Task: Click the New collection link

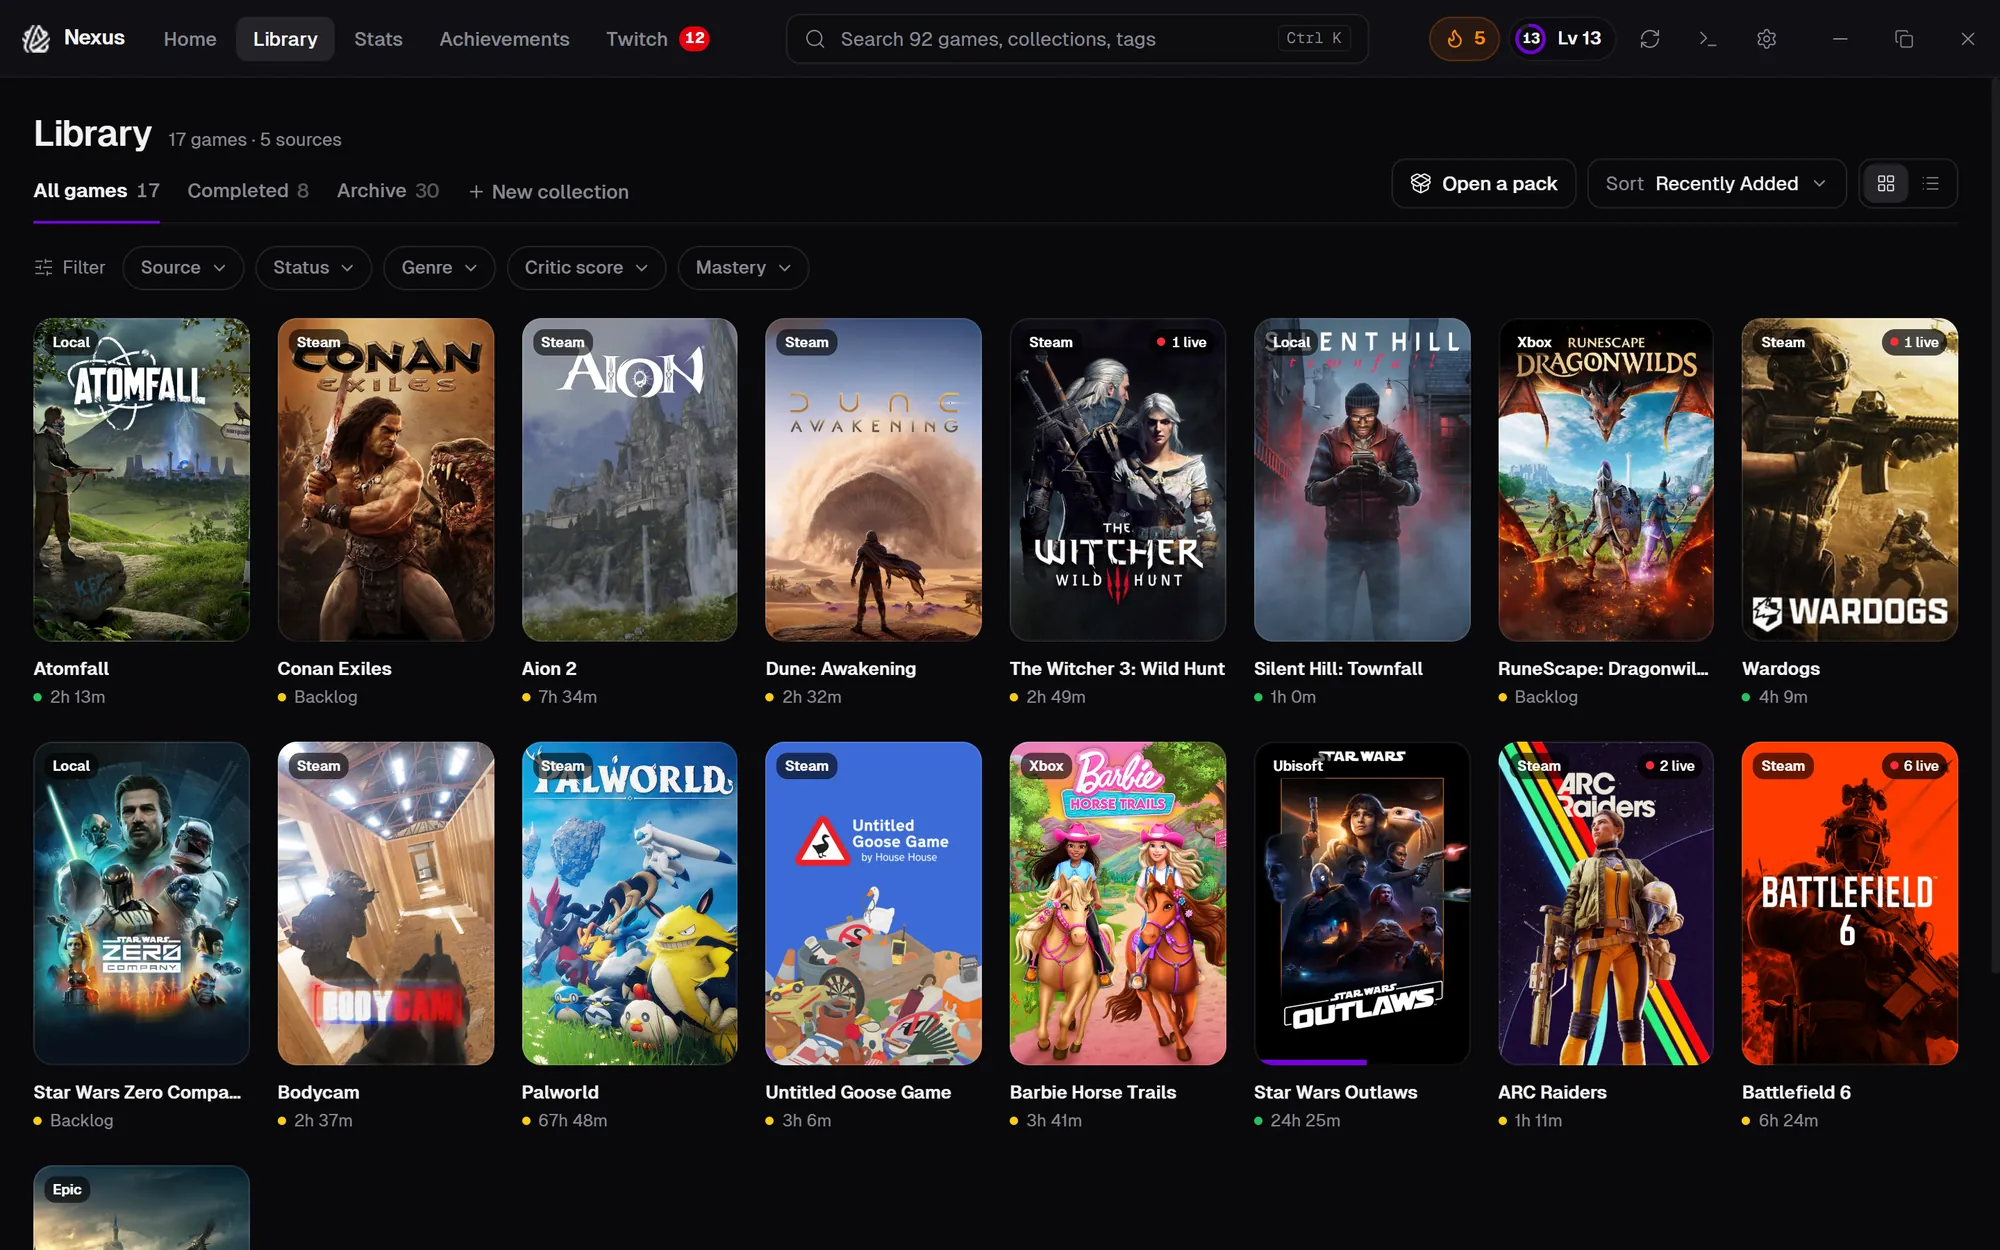Action: (549, 192)
